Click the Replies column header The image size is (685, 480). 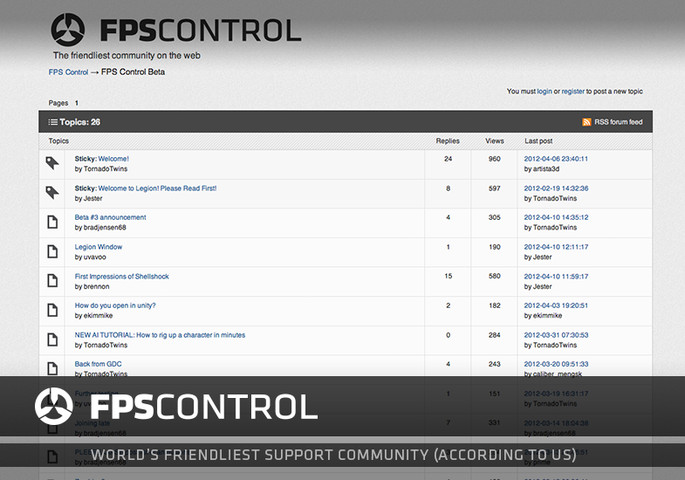tap(448, 141)
